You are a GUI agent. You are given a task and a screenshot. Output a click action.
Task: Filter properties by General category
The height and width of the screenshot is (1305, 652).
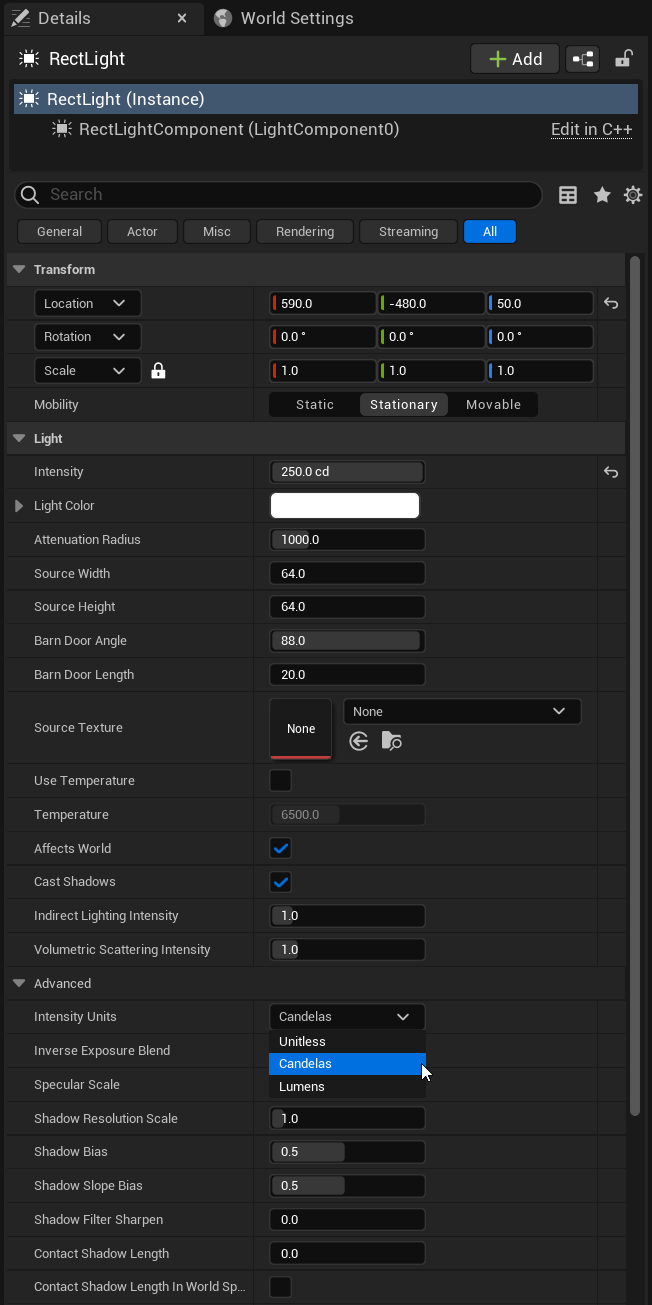60,232
